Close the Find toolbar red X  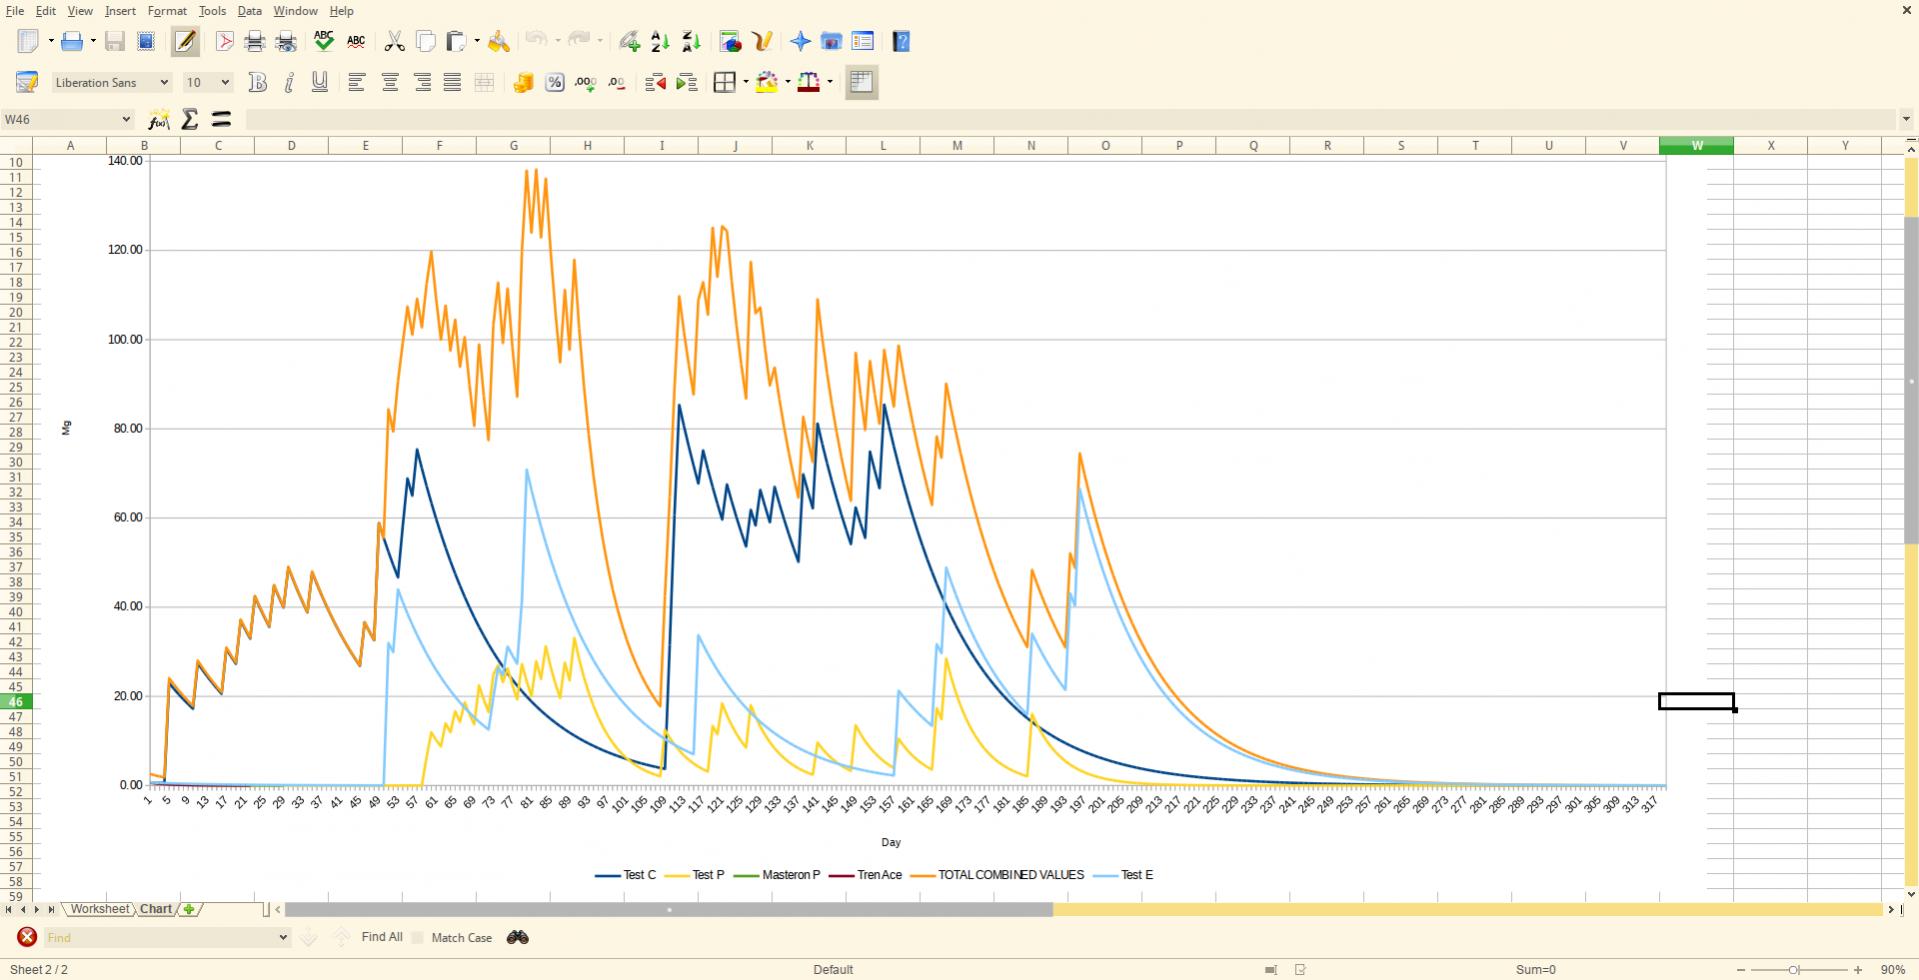tap(27, 937)
